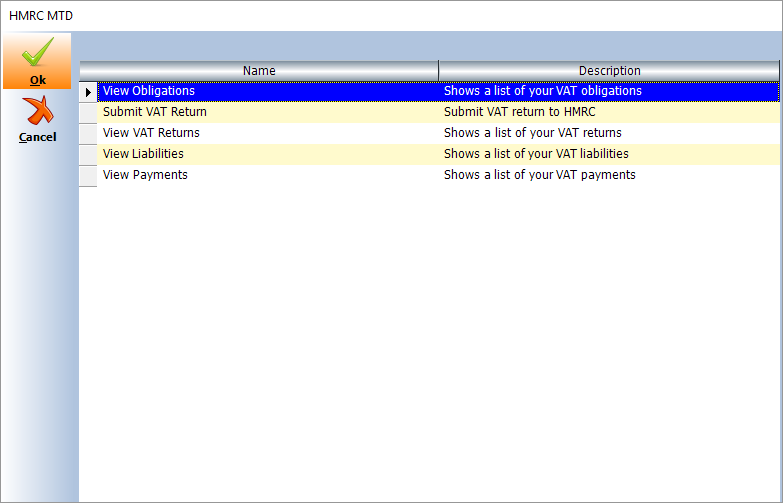
Task: Click 'Submit VAT return to HMRC' description
Action: tap(520, 112)
